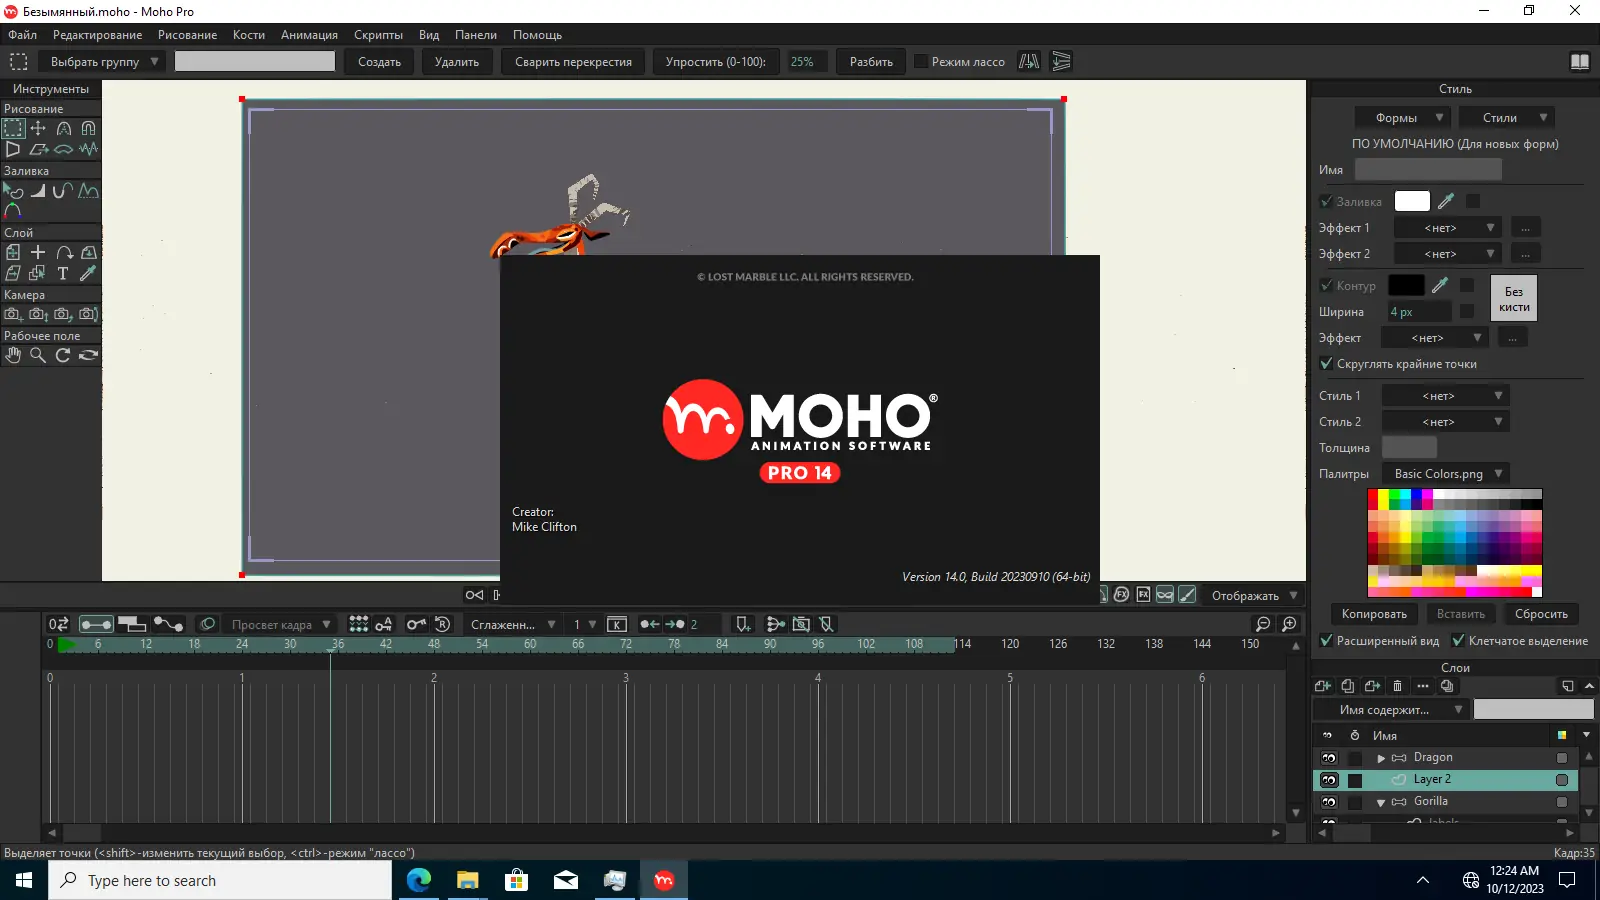
Task: Click the Moho icon in taskbar
Action: (664, 880)
